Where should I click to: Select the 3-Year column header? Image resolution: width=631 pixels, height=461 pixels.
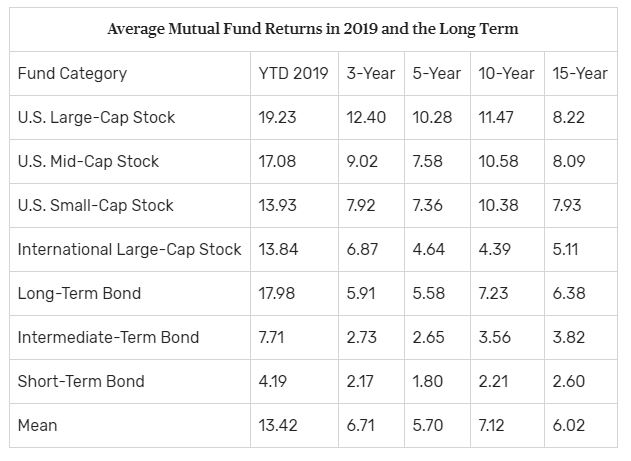point(370,74)
